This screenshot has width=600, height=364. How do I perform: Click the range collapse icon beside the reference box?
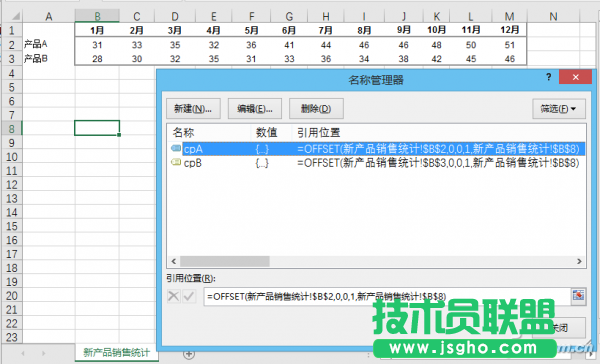[x=578, y=295]
